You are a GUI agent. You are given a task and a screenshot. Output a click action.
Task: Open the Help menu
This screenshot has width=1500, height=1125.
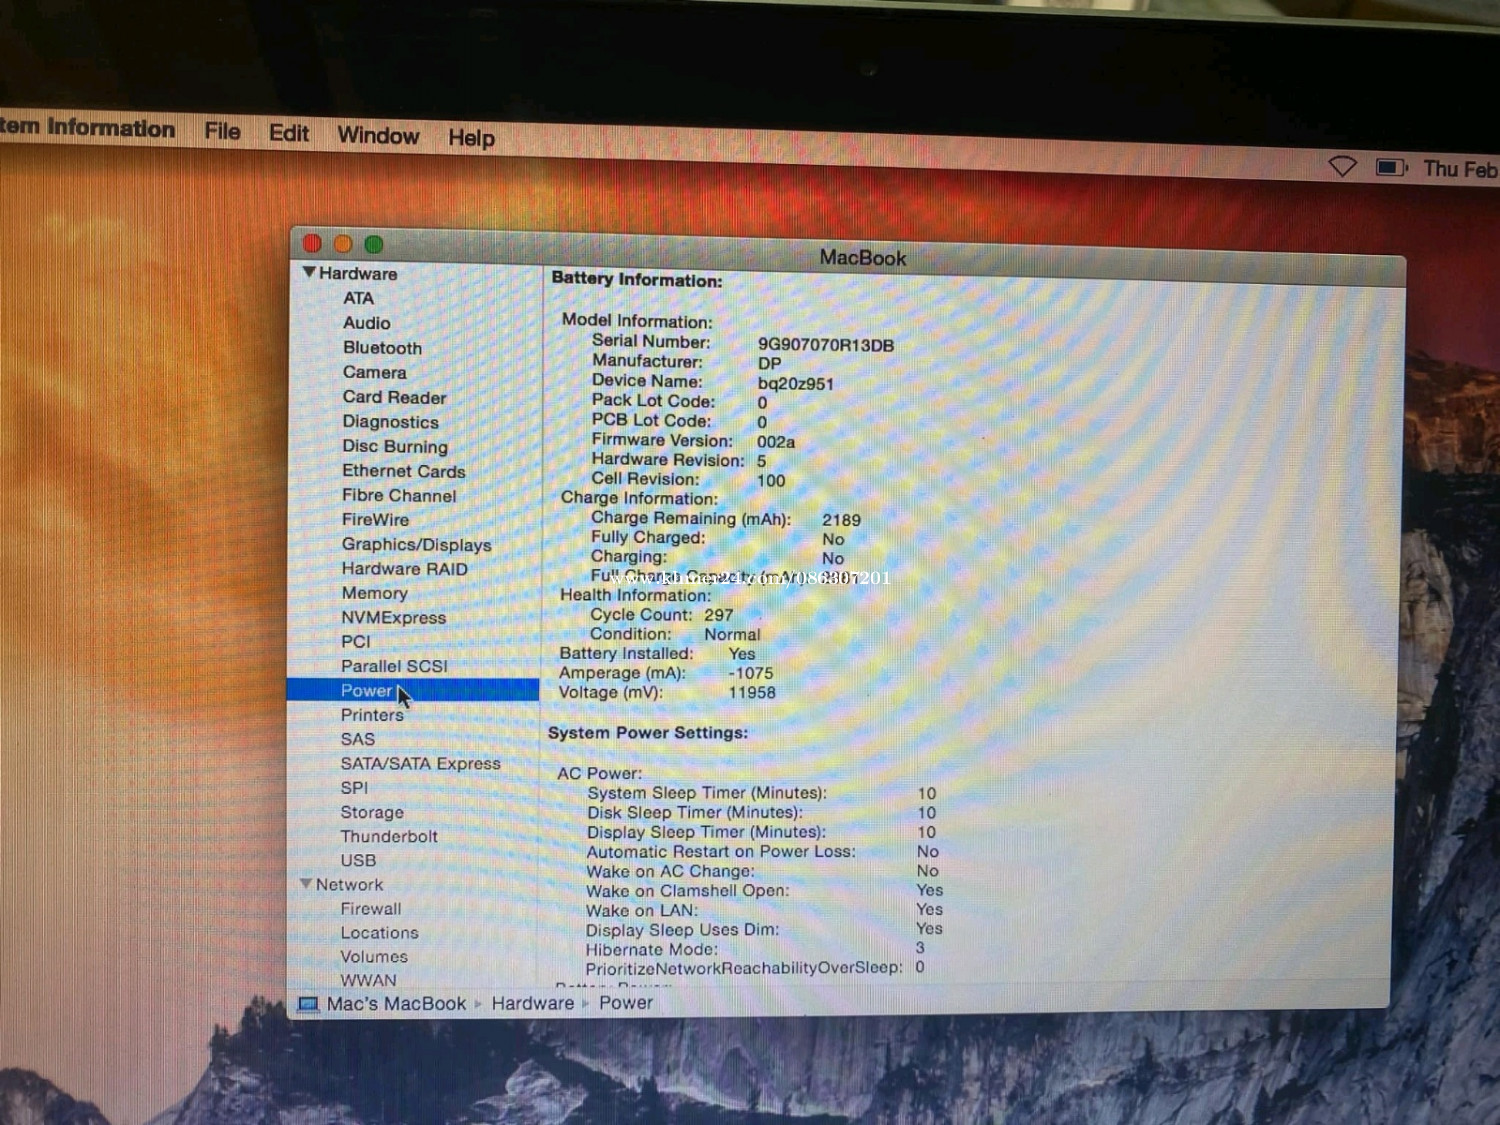click(x=471, y=138)
